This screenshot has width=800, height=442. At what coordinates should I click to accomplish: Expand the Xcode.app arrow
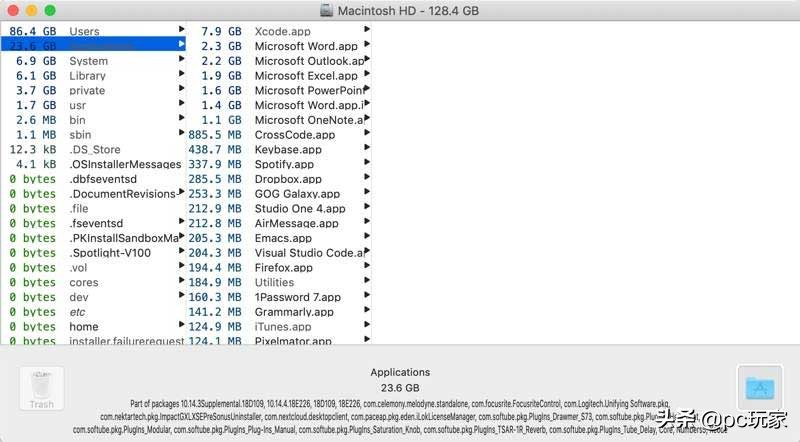pyautogui.click(x=367, y=29)
